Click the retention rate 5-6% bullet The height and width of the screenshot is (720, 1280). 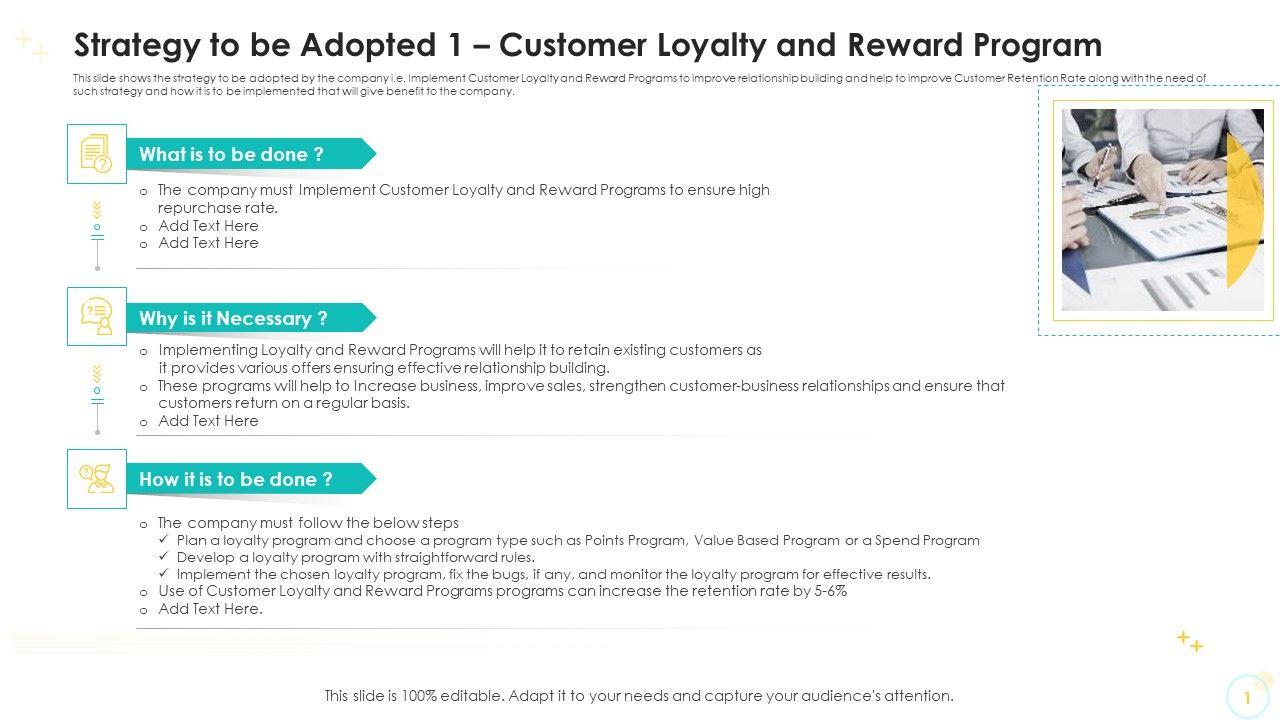coord(502,591)
